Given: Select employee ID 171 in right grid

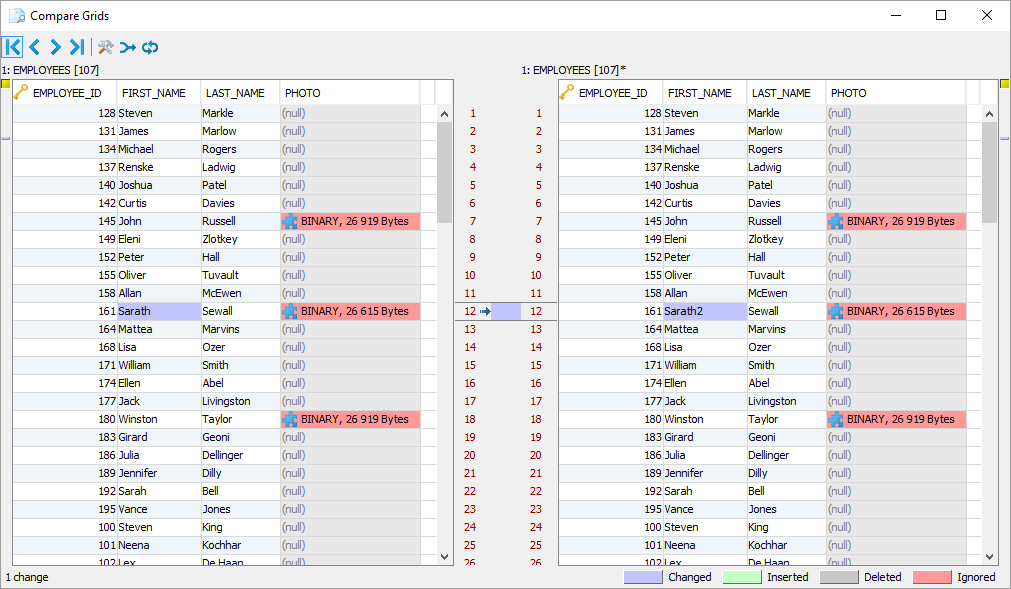Looking at the screenshot, I should coord(611,365).
